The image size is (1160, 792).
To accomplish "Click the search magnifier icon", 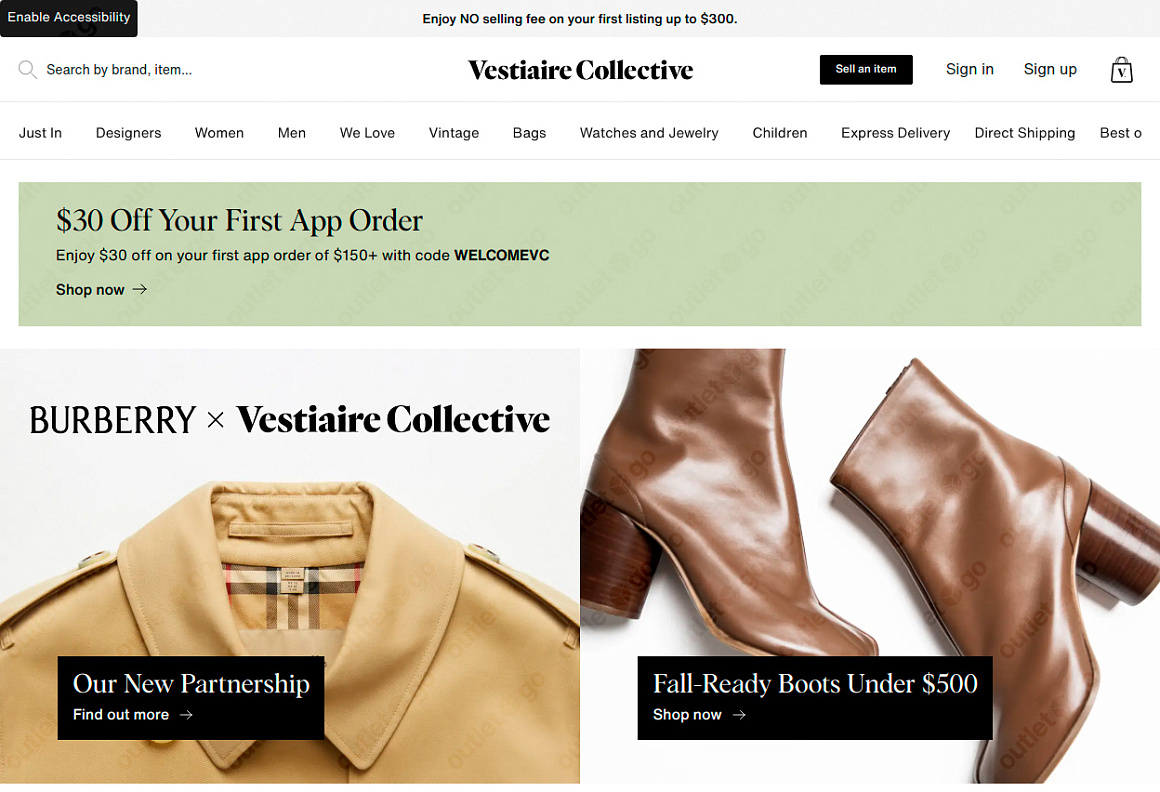I will pyautogui.click(x=27, y=70).
